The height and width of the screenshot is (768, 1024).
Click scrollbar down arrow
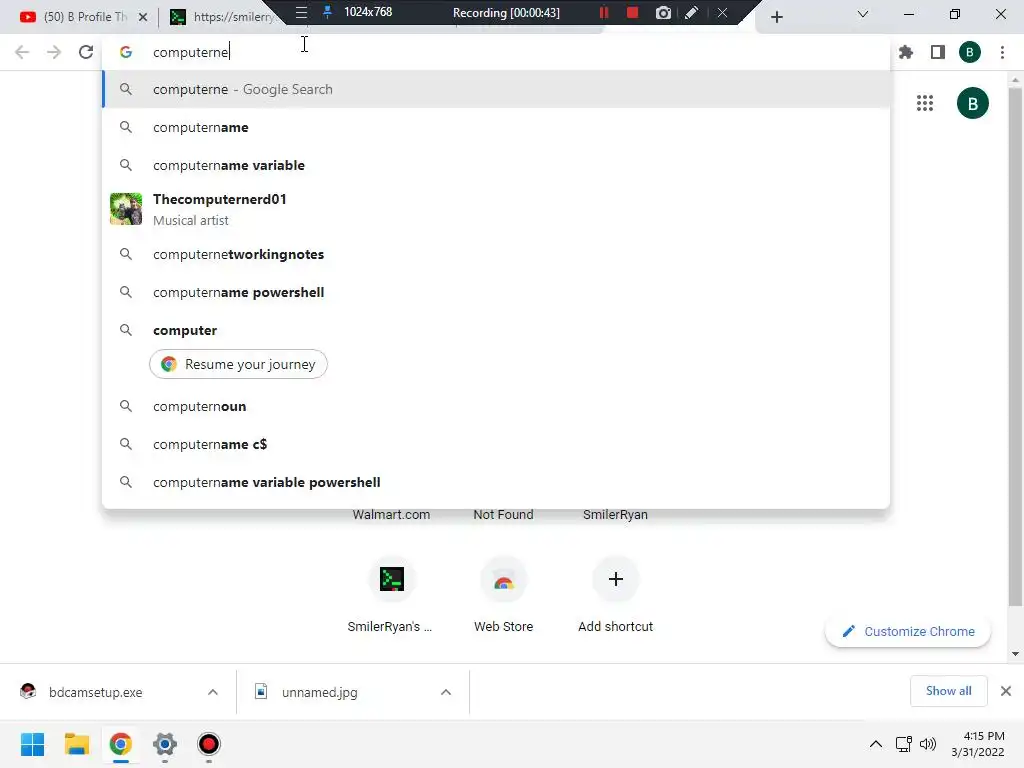click(x=1015, y=654)
